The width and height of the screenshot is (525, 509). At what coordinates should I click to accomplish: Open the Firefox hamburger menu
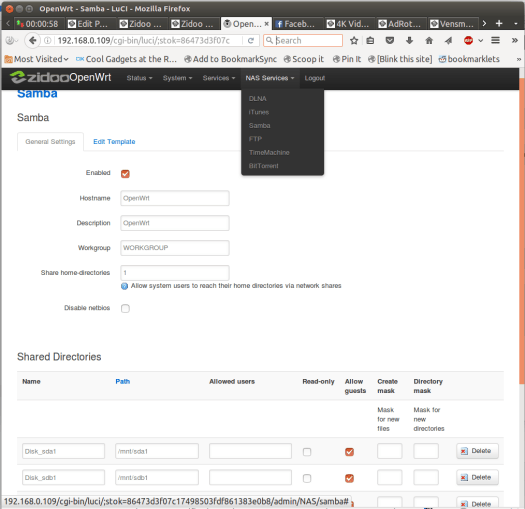[496, 41]
